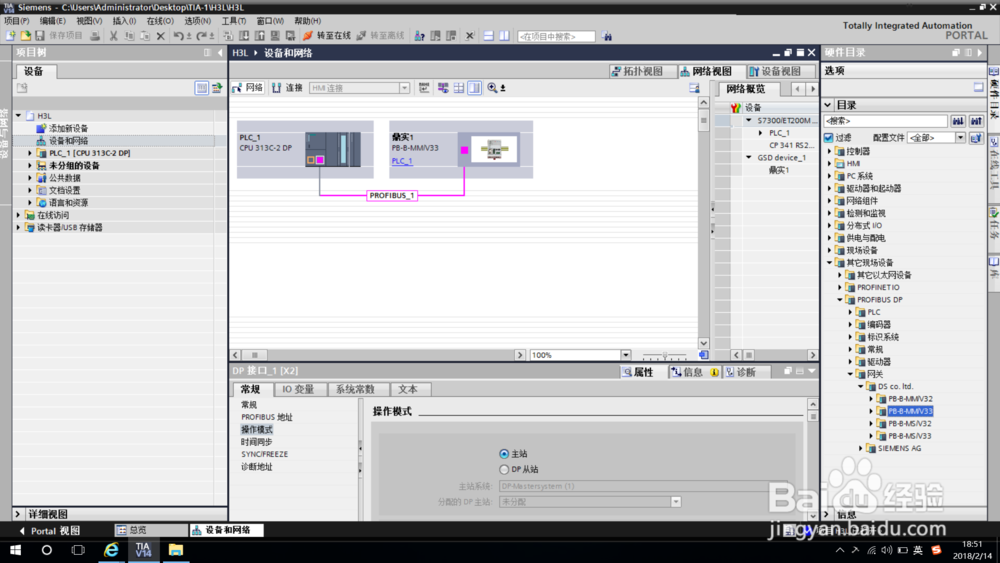
Task: Open the 帮助(H) menu
Action: [307, 21]
